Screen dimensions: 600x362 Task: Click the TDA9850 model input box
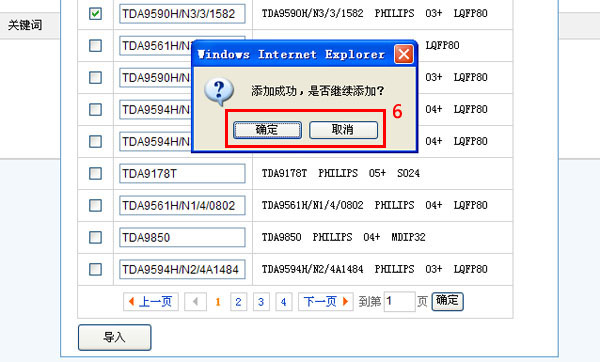coord(182,238)
